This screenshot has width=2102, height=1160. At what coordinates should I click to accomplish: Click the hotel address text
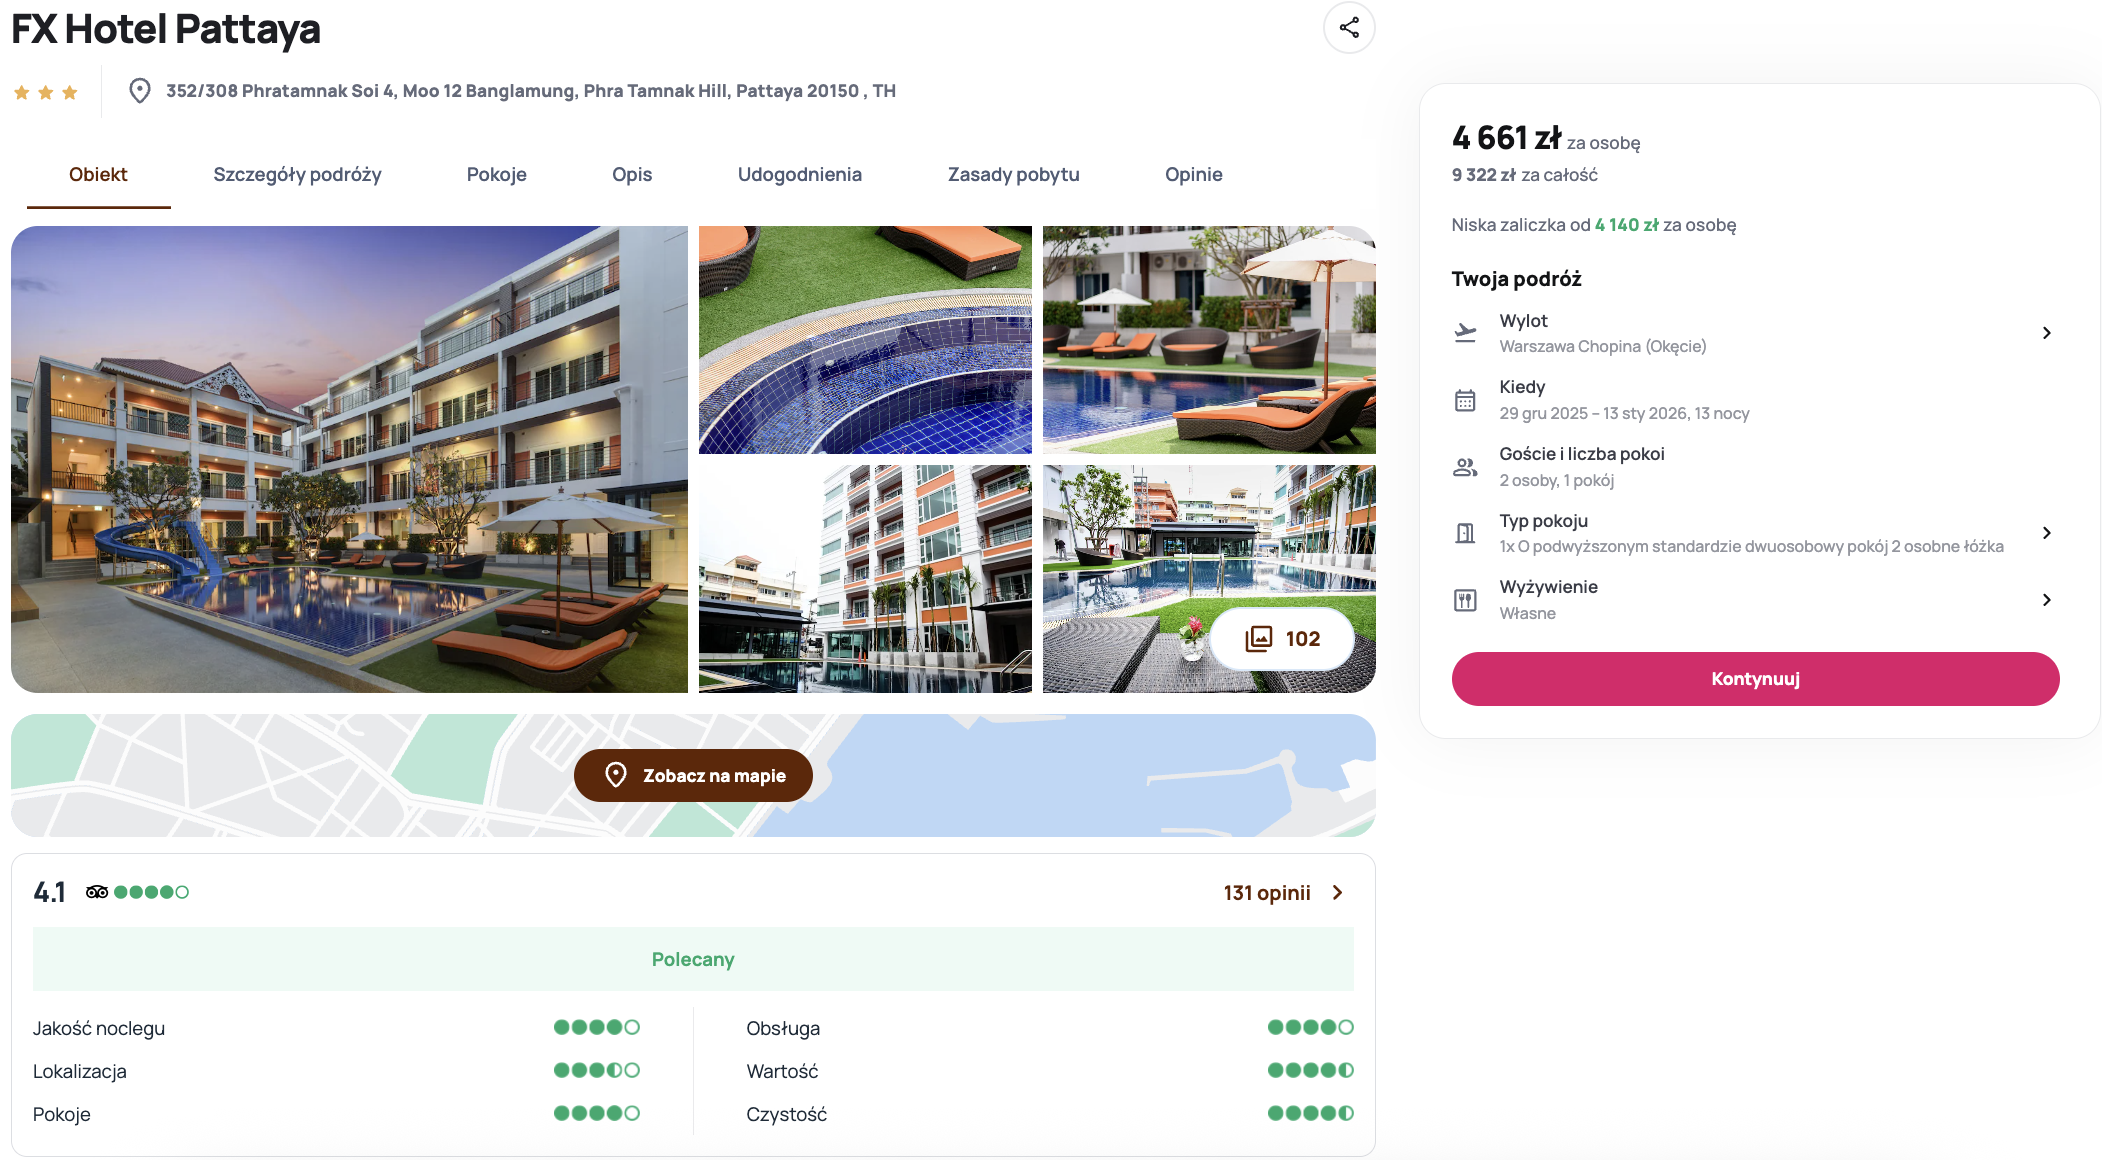point(531,91)
